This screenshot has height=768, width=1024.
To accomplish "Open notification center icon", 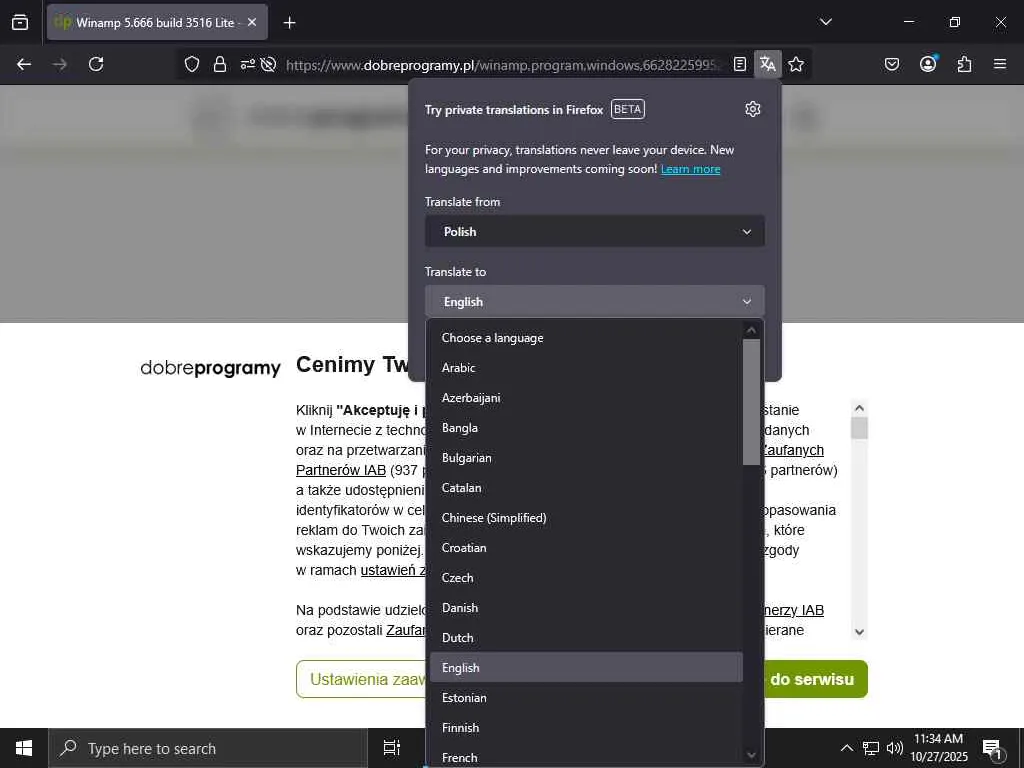I will (992, 748).
